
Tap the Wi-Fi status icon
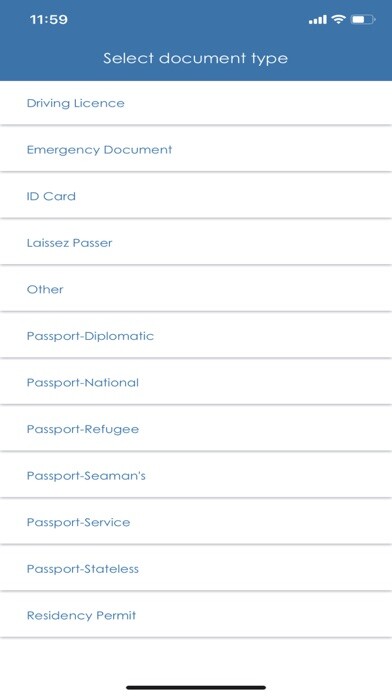338,19
